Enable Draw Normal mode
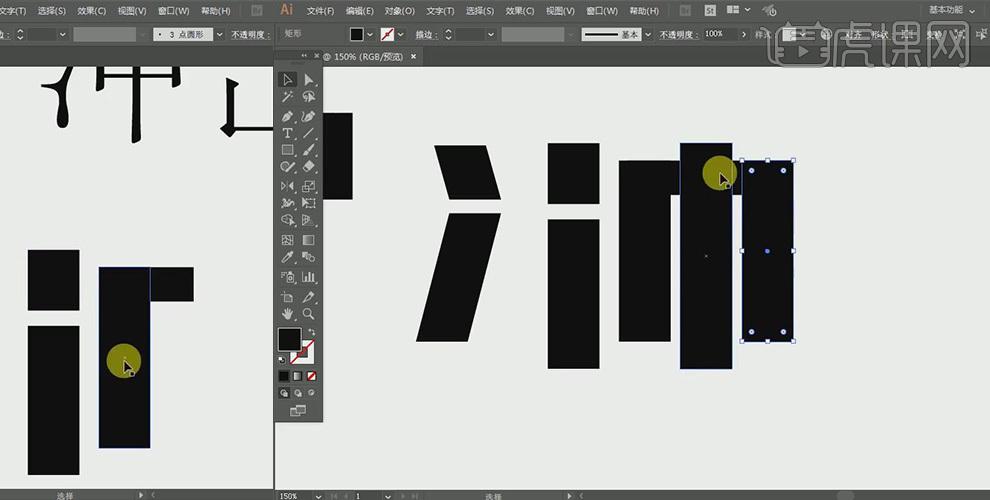This screenshot has width=990, height=500. 283,393
